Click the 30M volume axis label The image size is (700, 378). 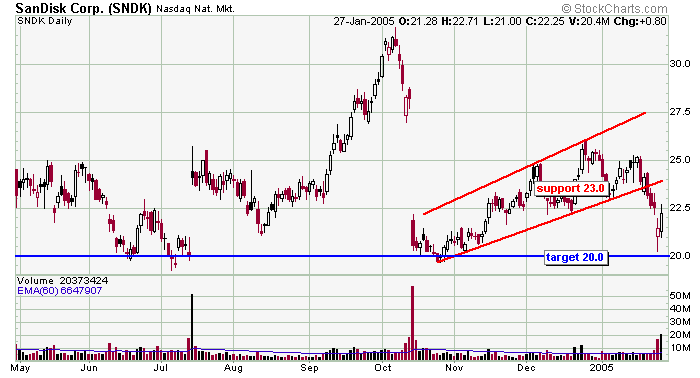[680, 322]
